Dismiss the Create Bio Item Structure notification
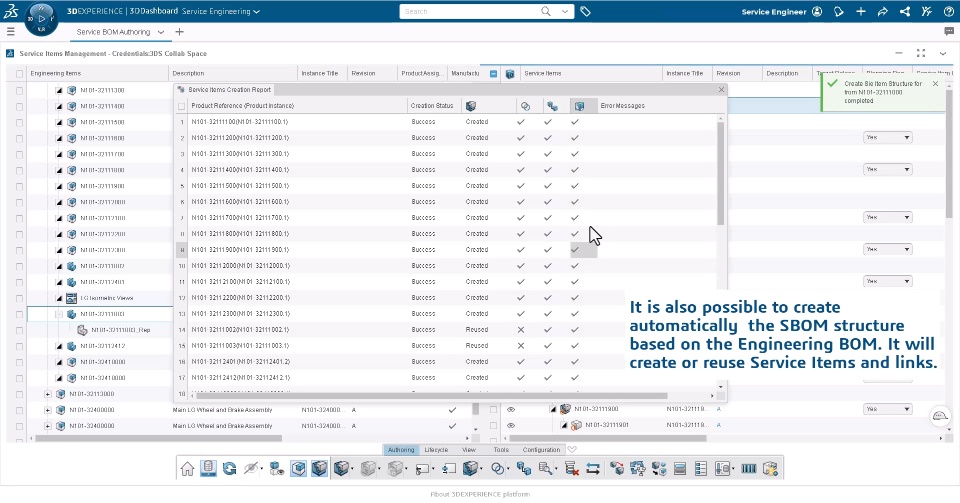 coord(936,83)
